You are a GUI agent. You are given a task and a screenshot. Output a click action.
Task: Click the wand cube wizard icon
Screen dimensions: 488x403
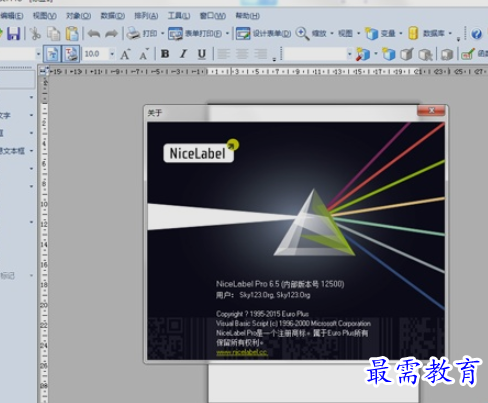pyautogui.click(x=363, y=54)
